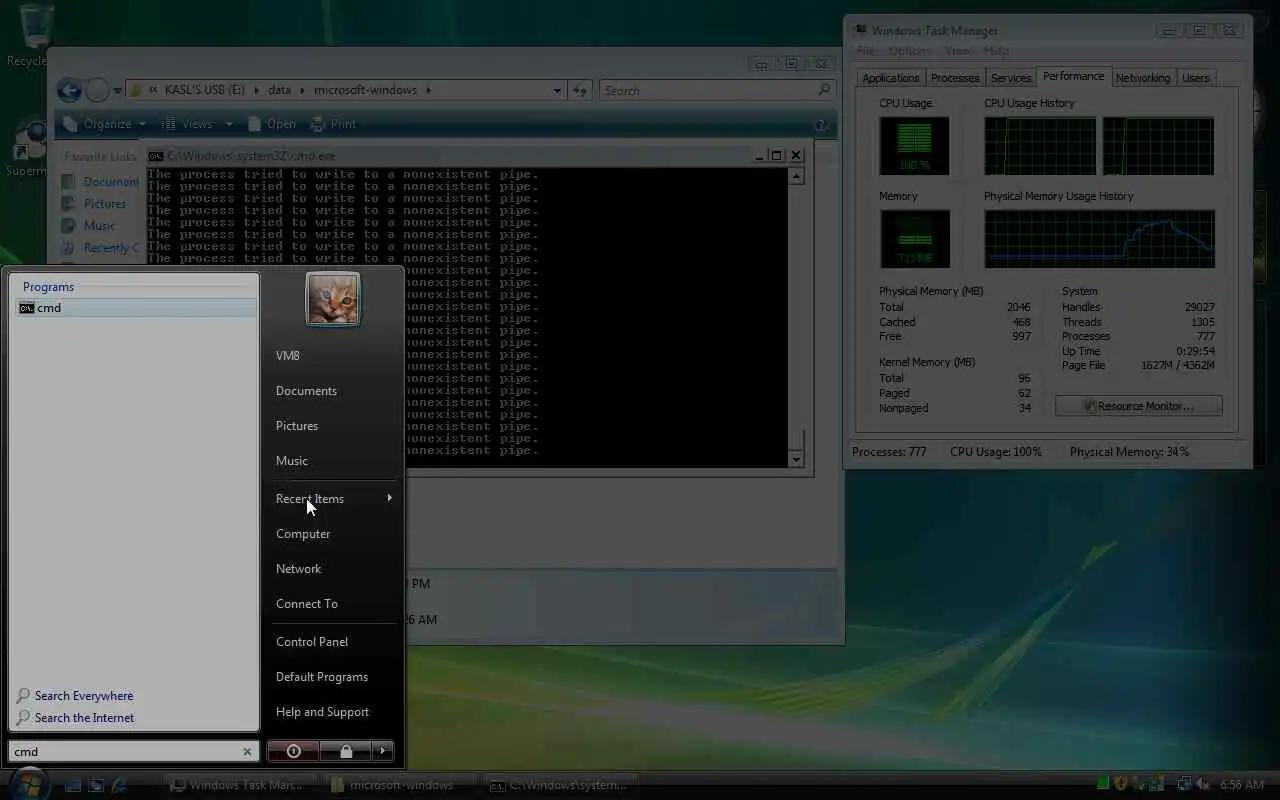Open Recently Changed favorite link
1280x800 pixels.
pos(100,248)
